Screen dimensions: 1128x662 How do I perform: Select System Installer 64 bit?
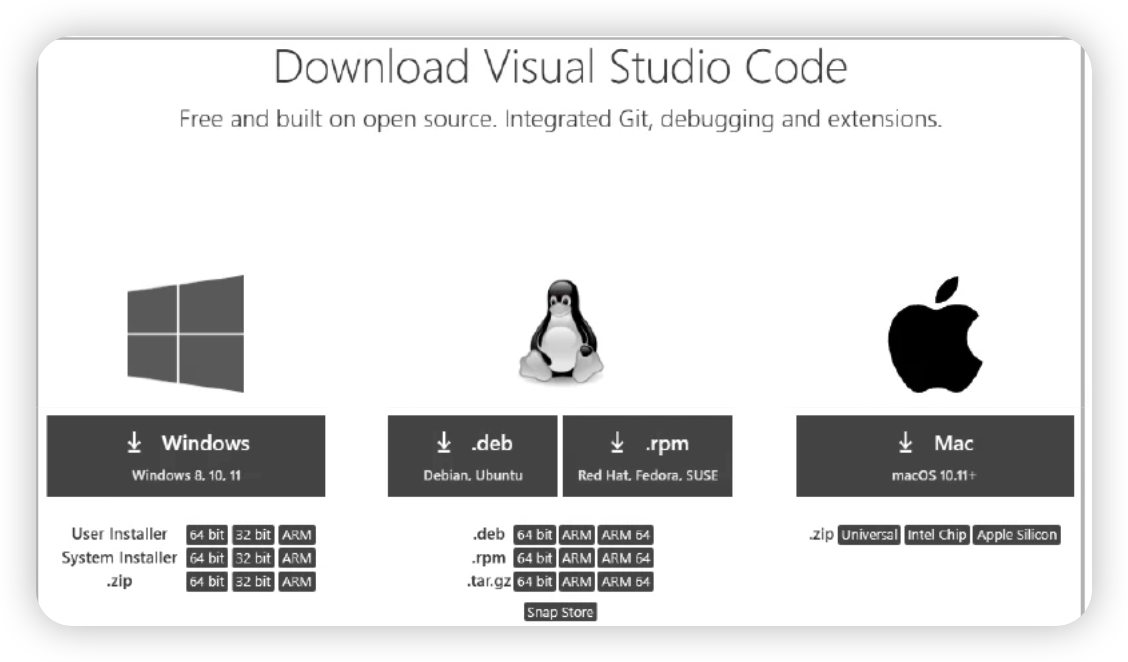pos(206,558)
